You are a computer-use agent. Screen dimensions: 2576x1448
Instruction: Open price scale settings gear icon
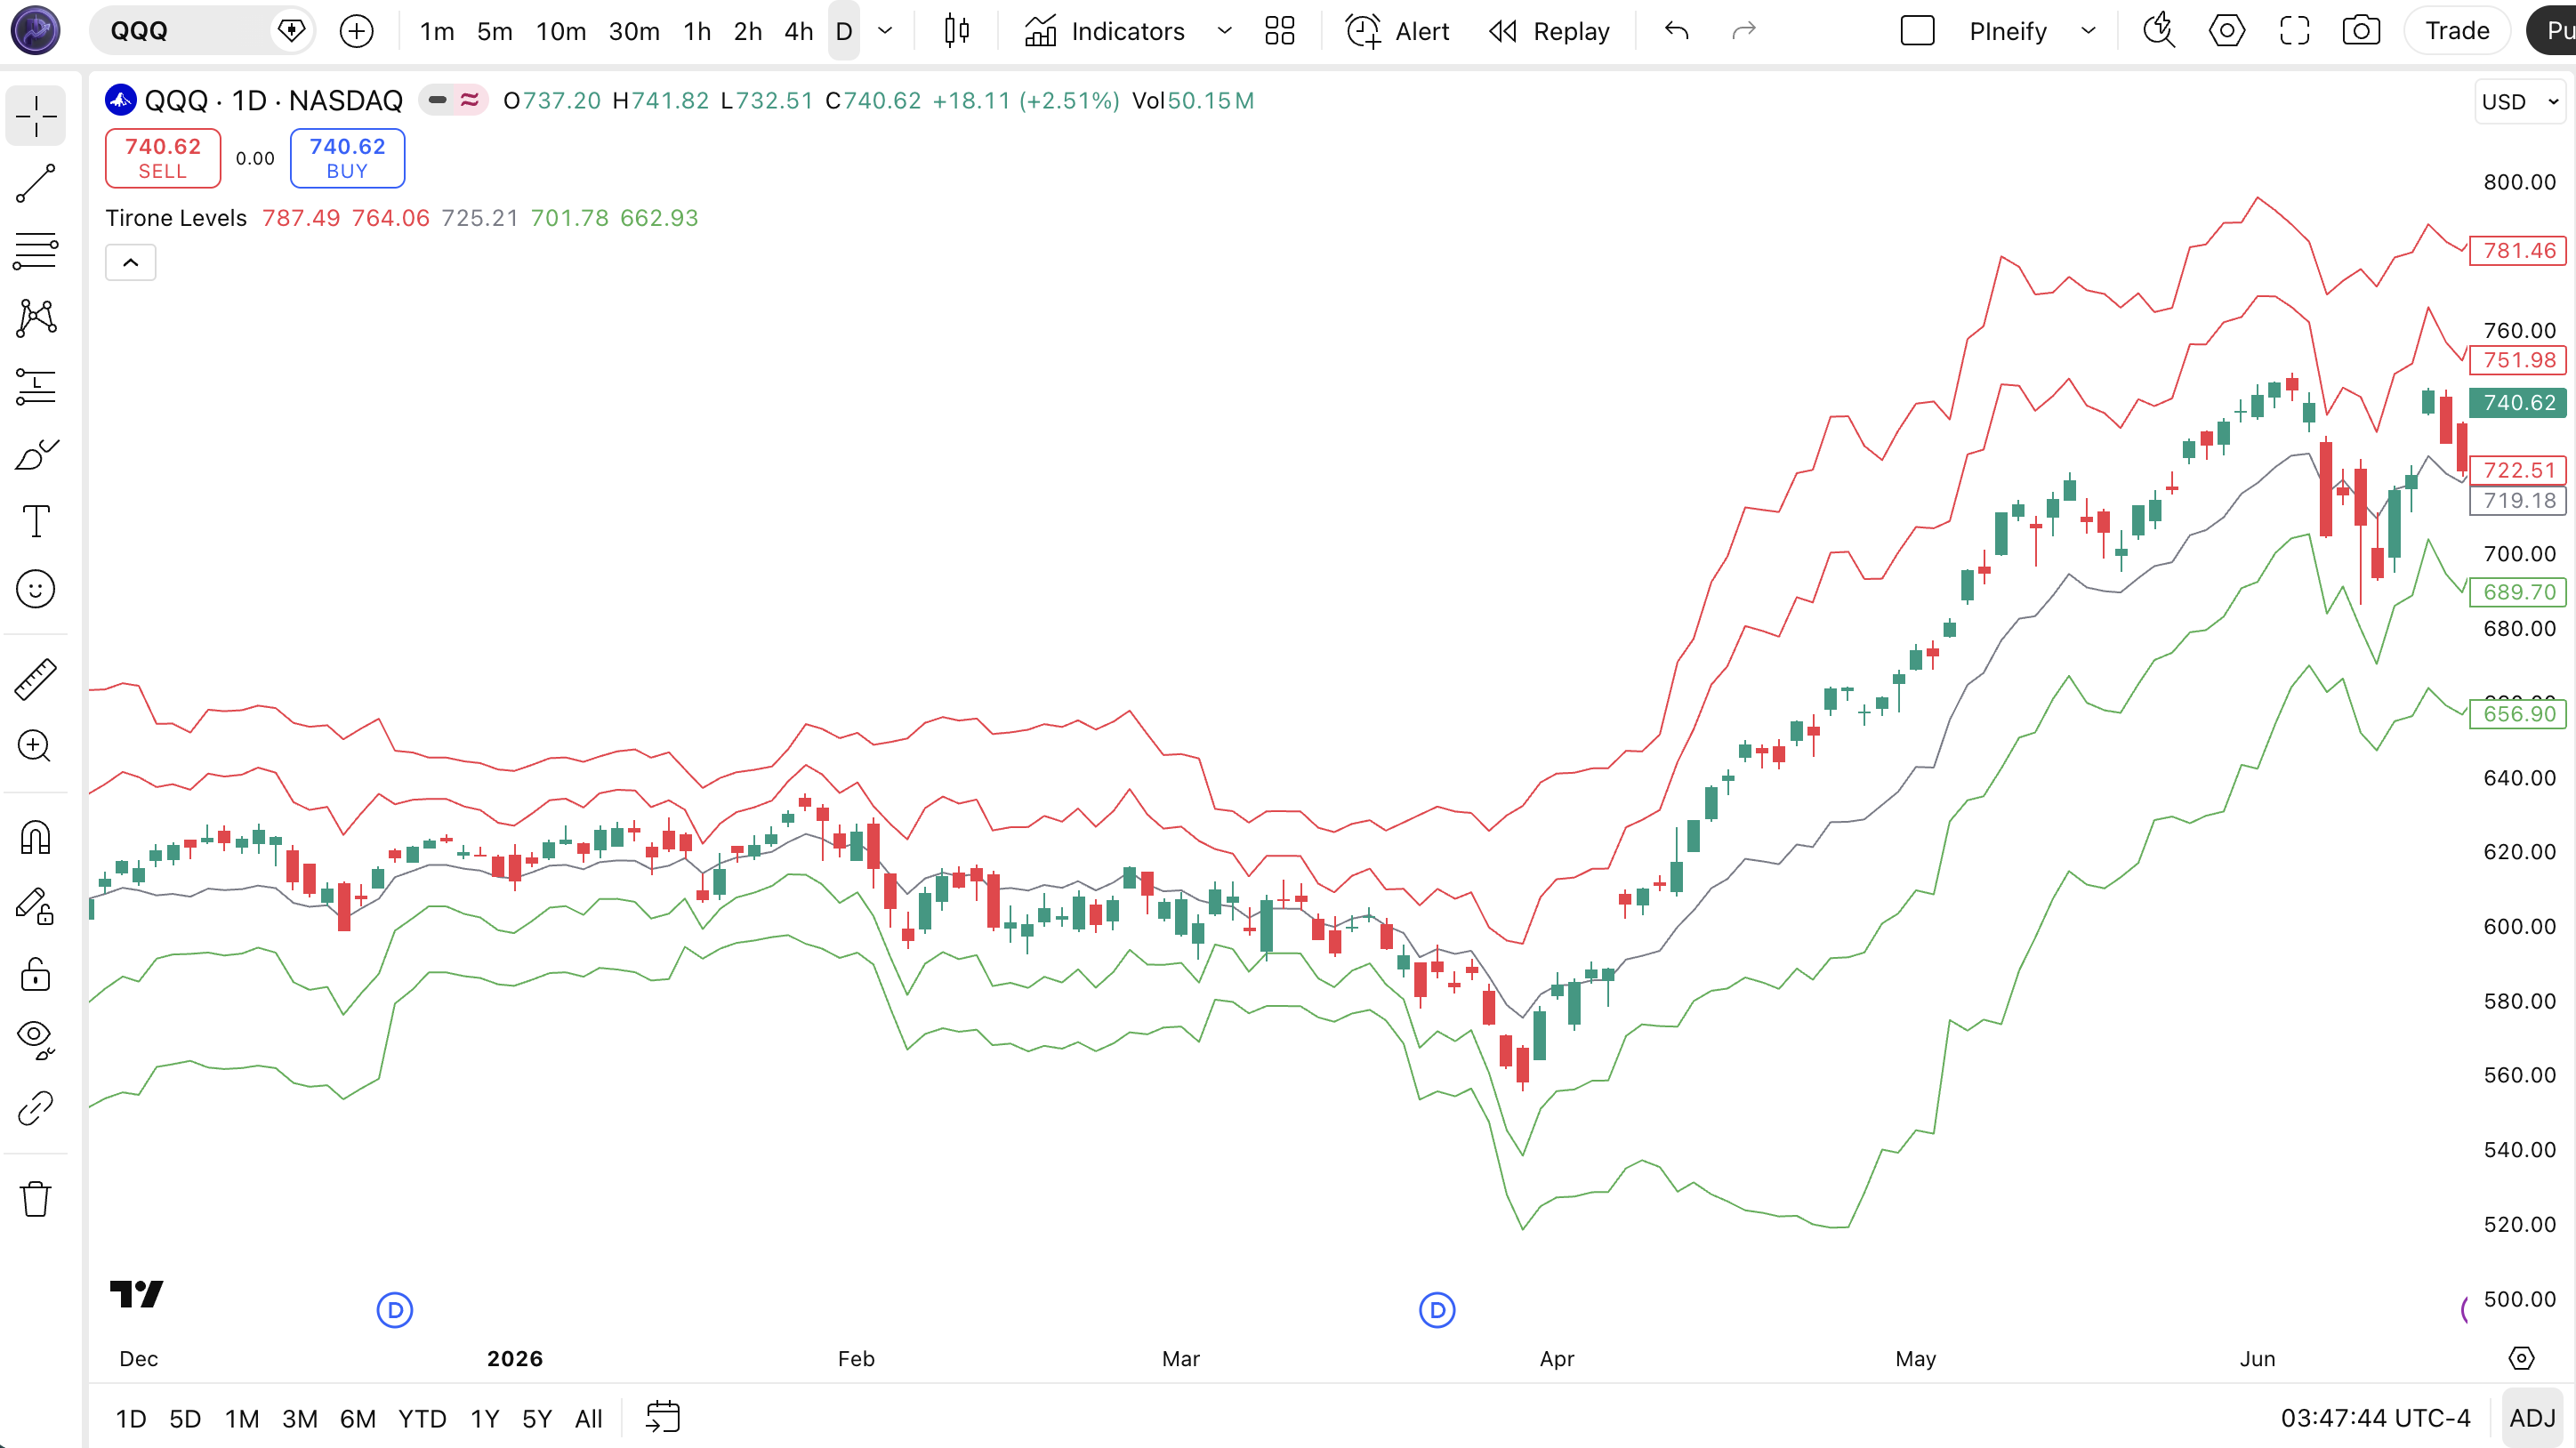tap(2521, 1358)
